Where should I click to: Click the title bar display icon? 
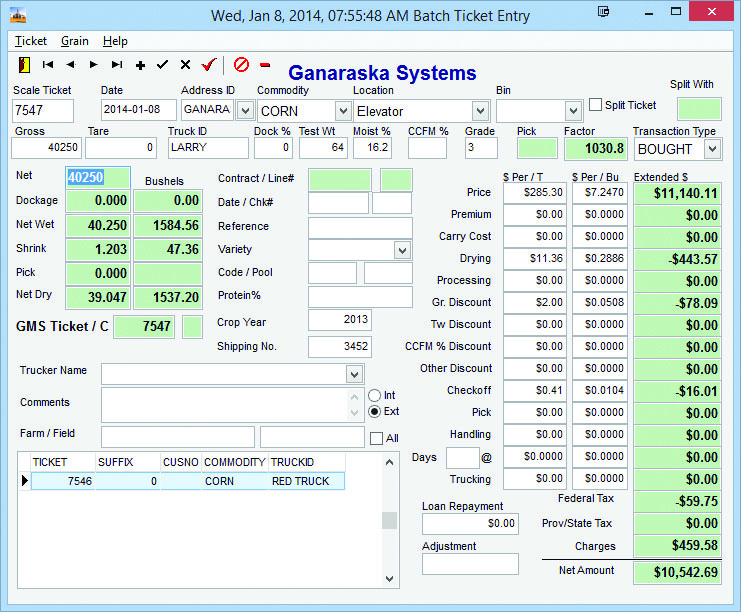tap(603, 11)
